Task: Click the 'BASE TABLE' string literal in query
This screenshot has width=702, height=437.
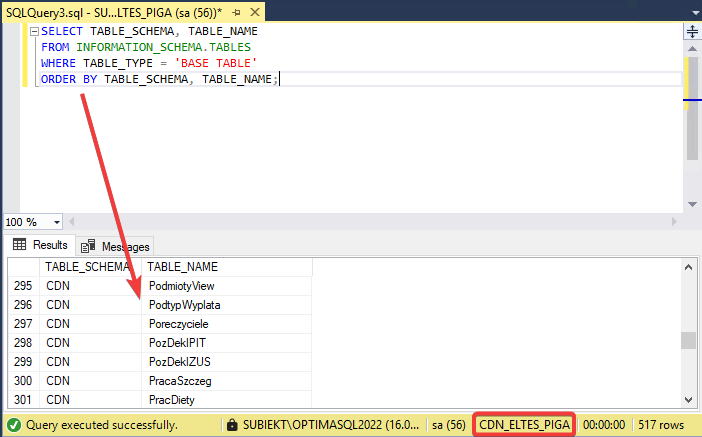Action: click(216, 63)
